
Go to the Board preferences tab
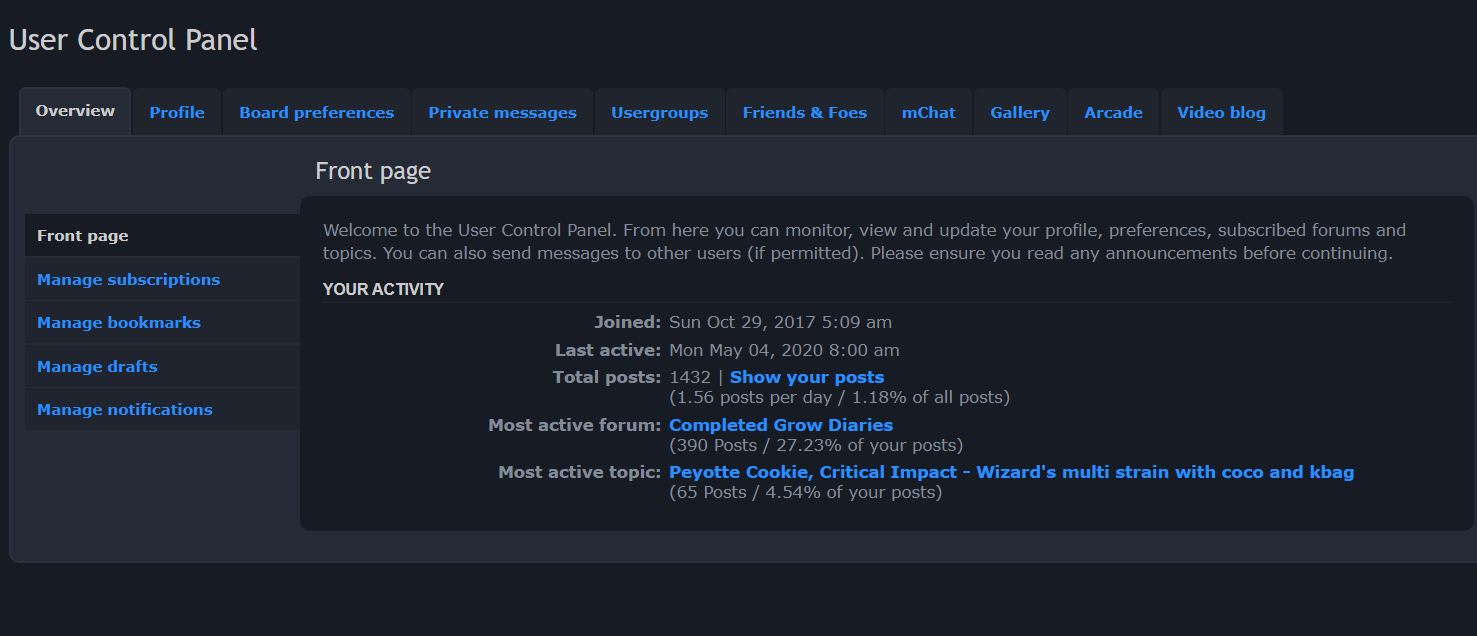pyautogui.click(x=316, y=113)
